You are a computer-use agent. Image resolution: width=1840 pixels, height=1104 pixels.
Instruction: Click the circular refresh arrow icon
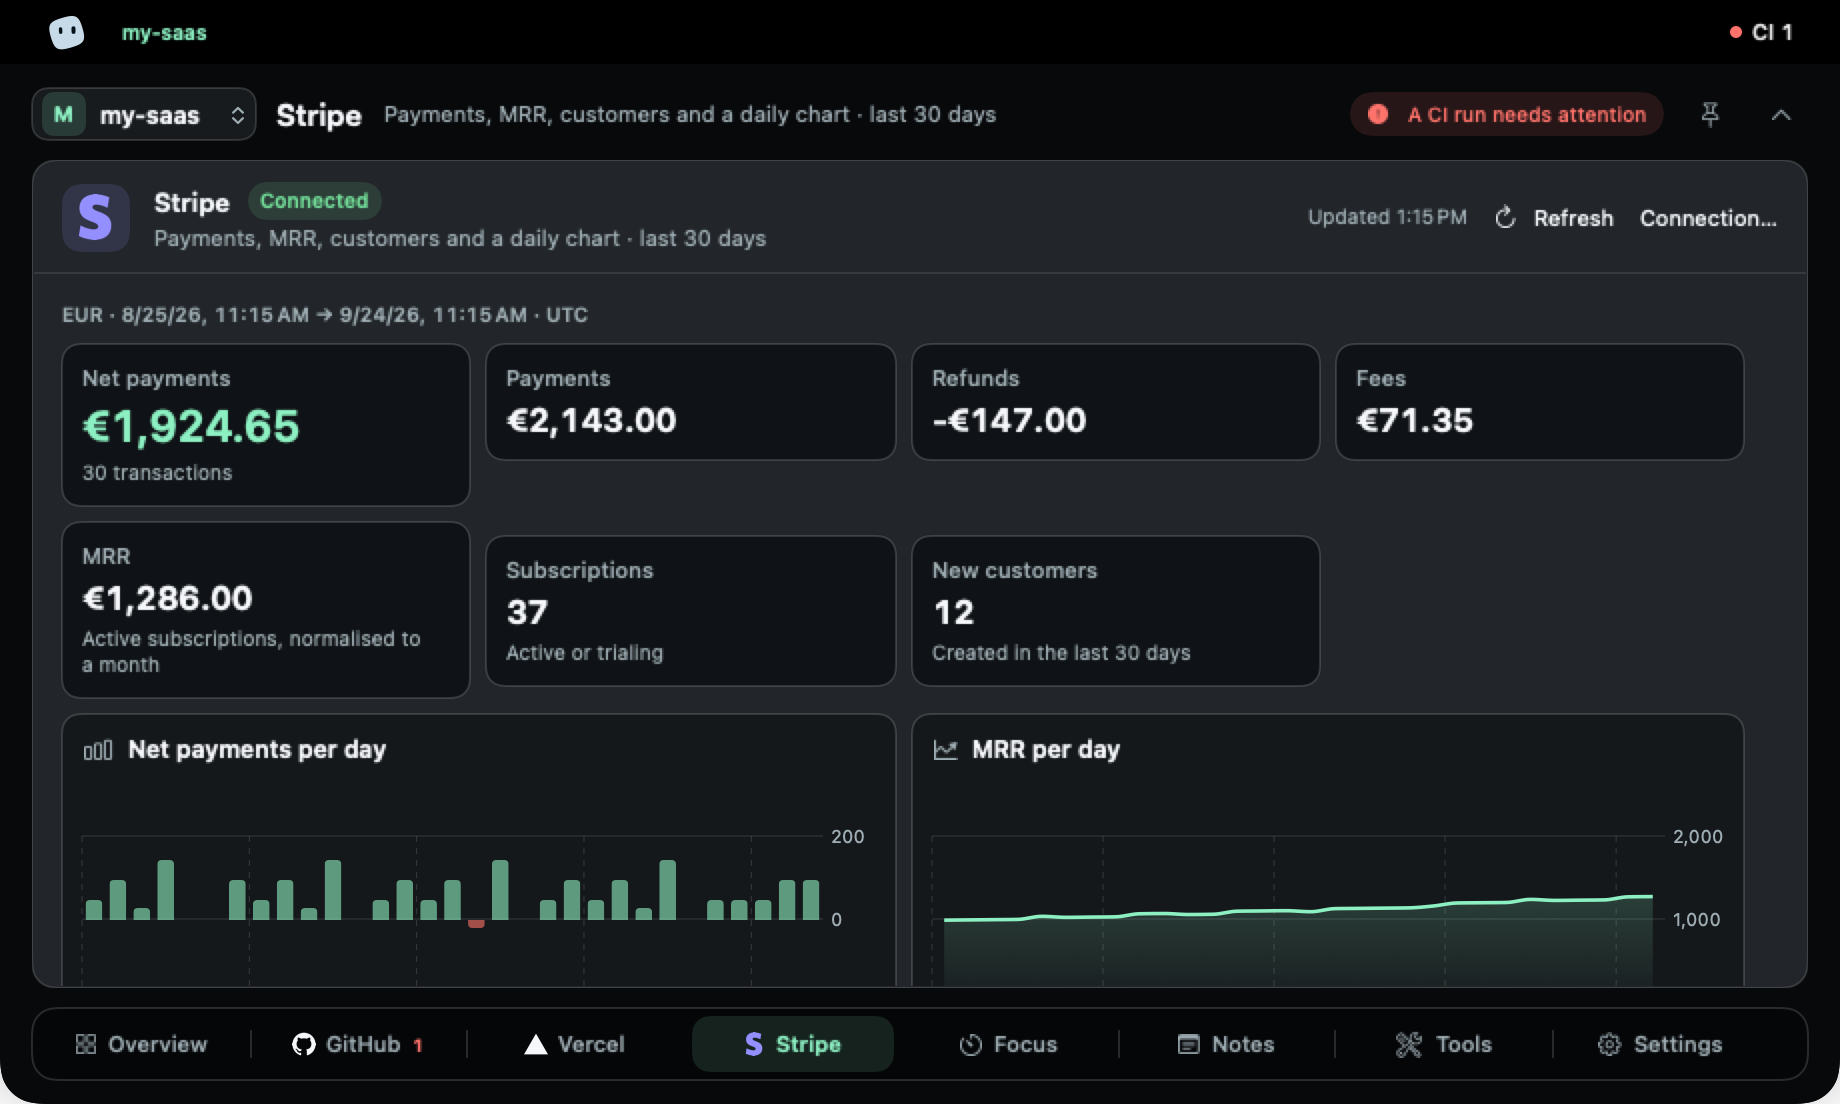(1505, 218)
